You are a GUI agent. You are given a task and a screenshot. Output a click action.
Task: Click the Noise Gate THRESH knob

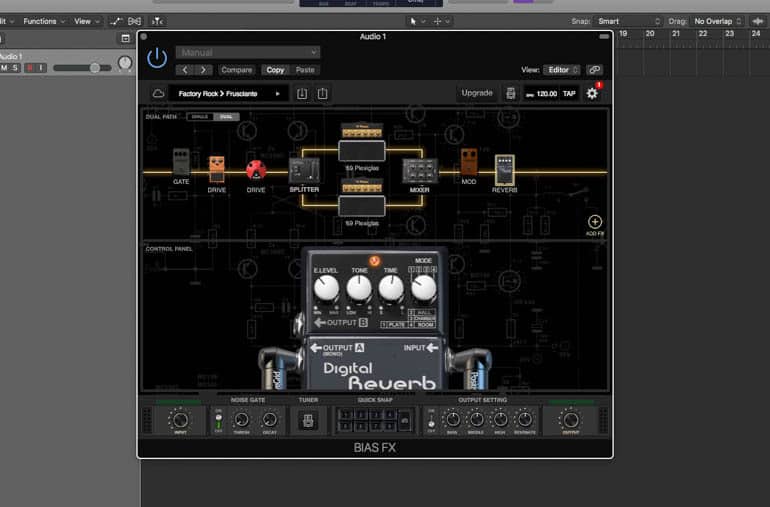(x=241, y=420)
